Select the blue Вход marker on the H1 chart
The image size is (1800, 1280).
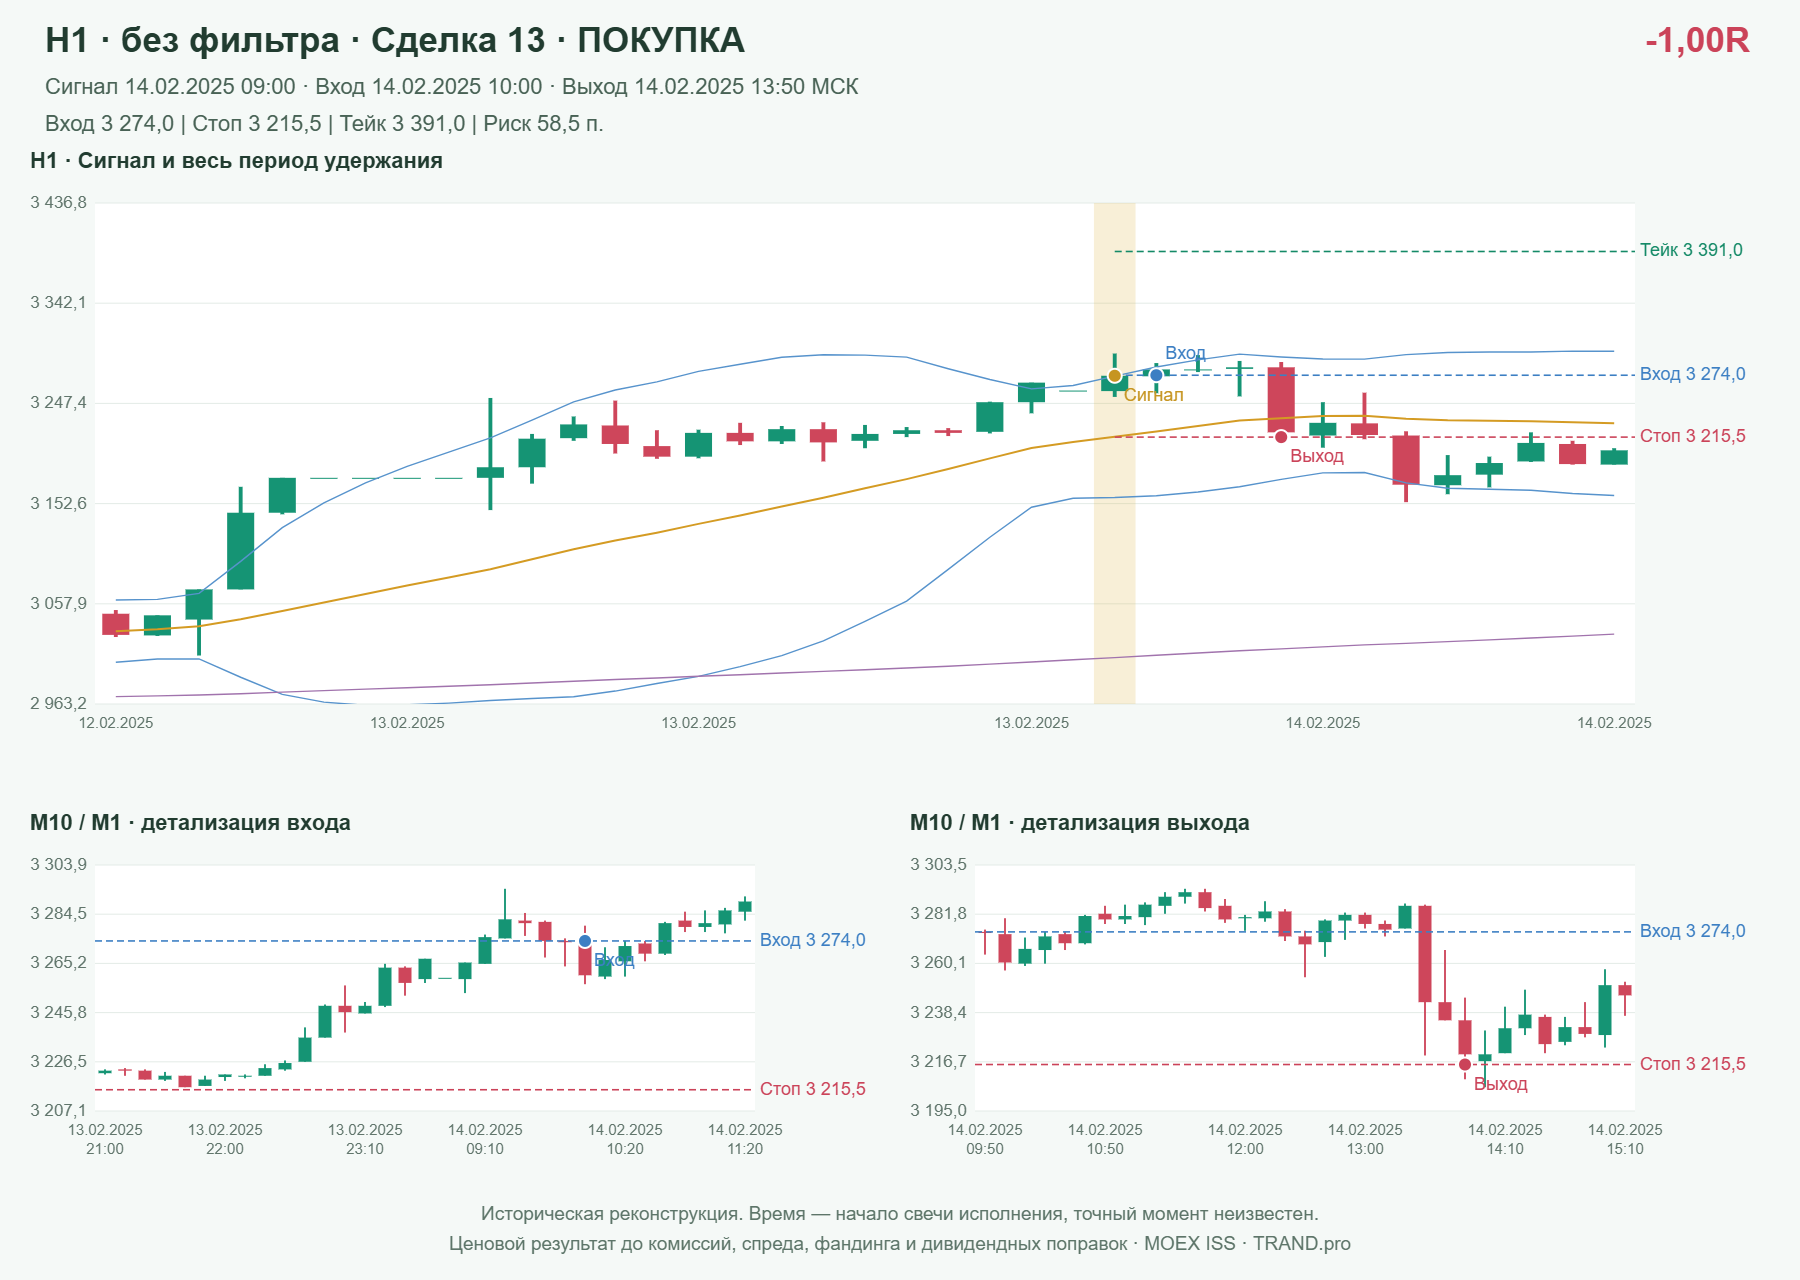[x=1156, y=375]
